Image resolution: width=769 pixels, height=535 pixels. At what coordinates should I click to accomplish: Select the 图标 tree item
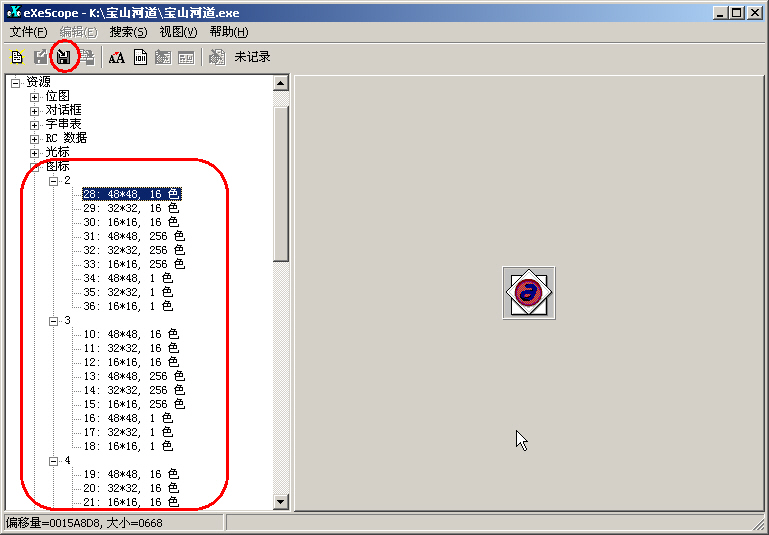tap(57, 166)
